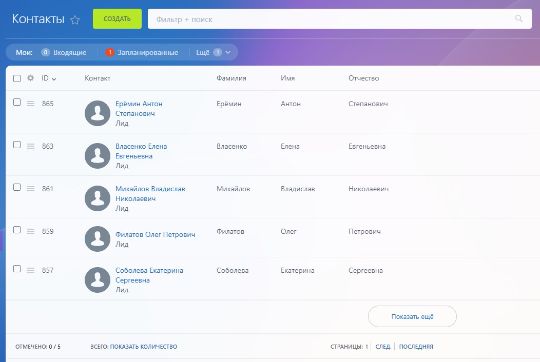Click avatar icon of Соболева Екатерина Сергеевна

(x=97, y=280)
